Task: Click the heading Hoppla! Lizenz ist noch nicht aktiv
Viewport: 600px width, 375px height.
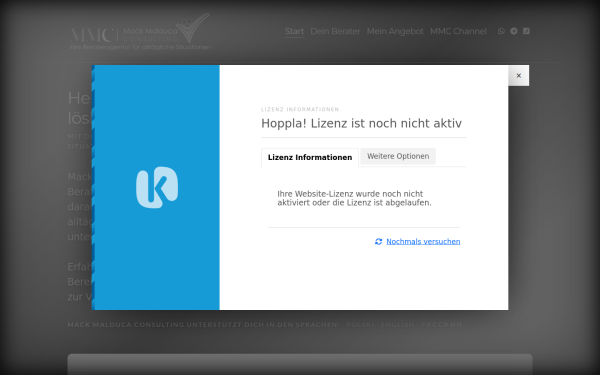Action: point(361,123)
